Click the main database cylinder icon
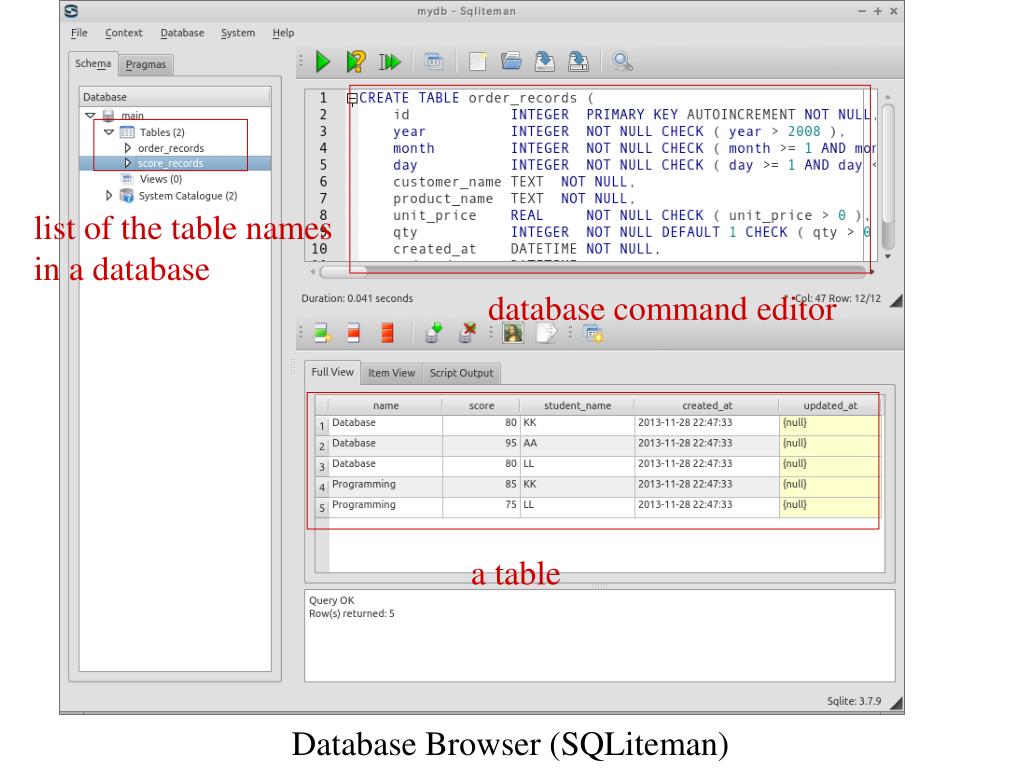 108,116
